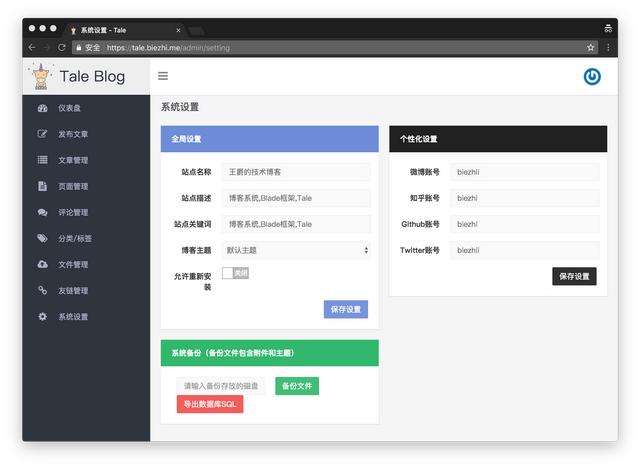Click the article management list icon

[42, 160]
